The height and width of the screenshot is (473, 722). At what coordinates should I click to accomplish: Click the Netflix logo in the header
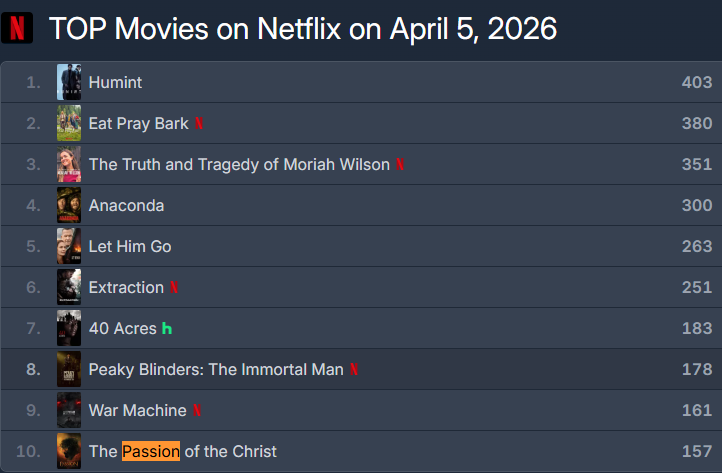[x=17, y=27]
